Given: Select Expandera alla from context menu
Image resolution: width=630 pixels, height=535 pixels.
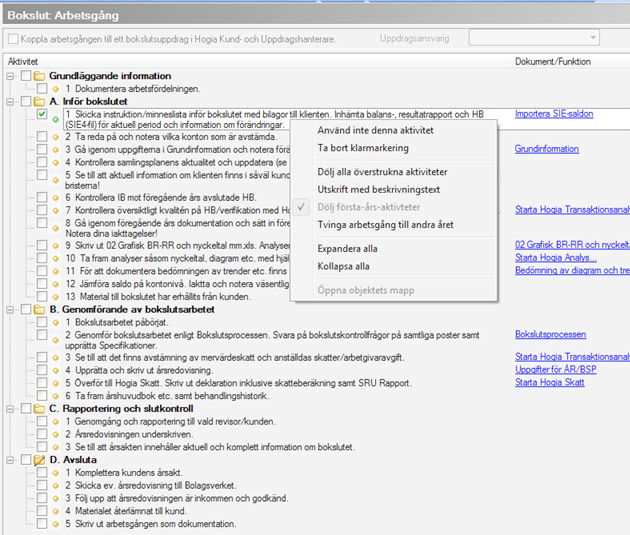Looking at the screenshot, I should click(x=347, y=249).
